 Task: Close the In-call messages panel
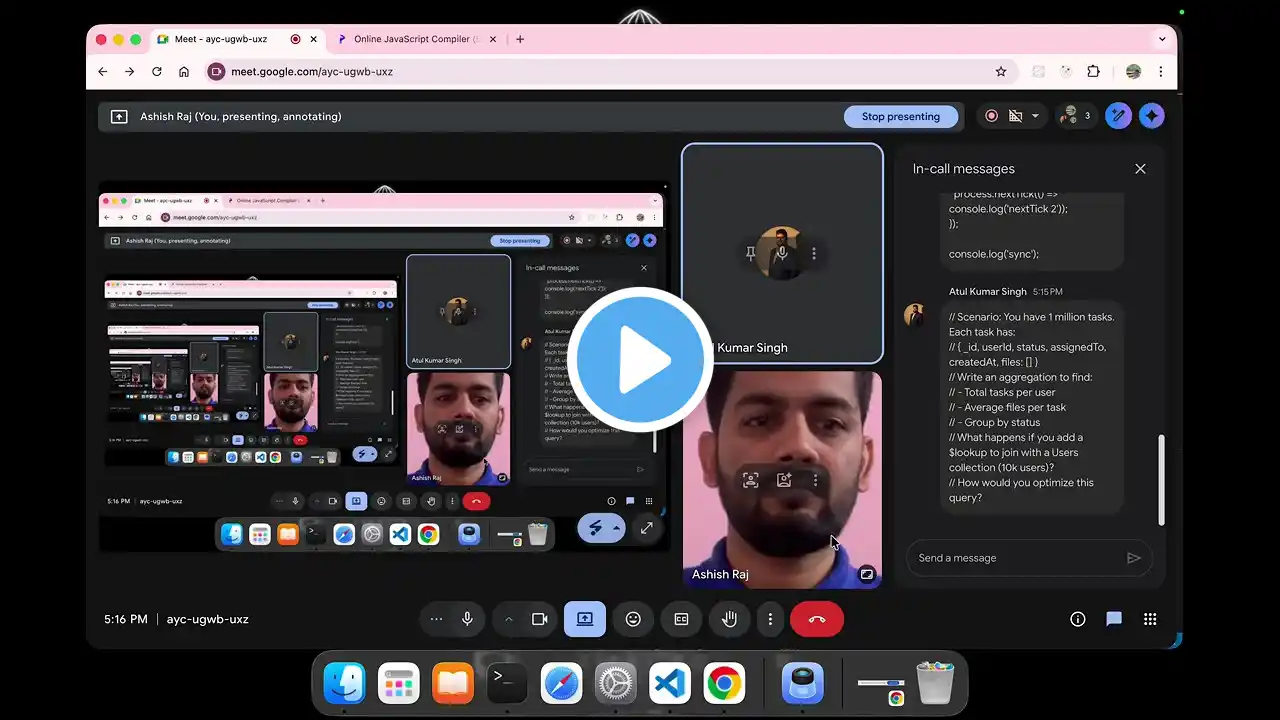pyautogui.click(x=1140, y=169)
